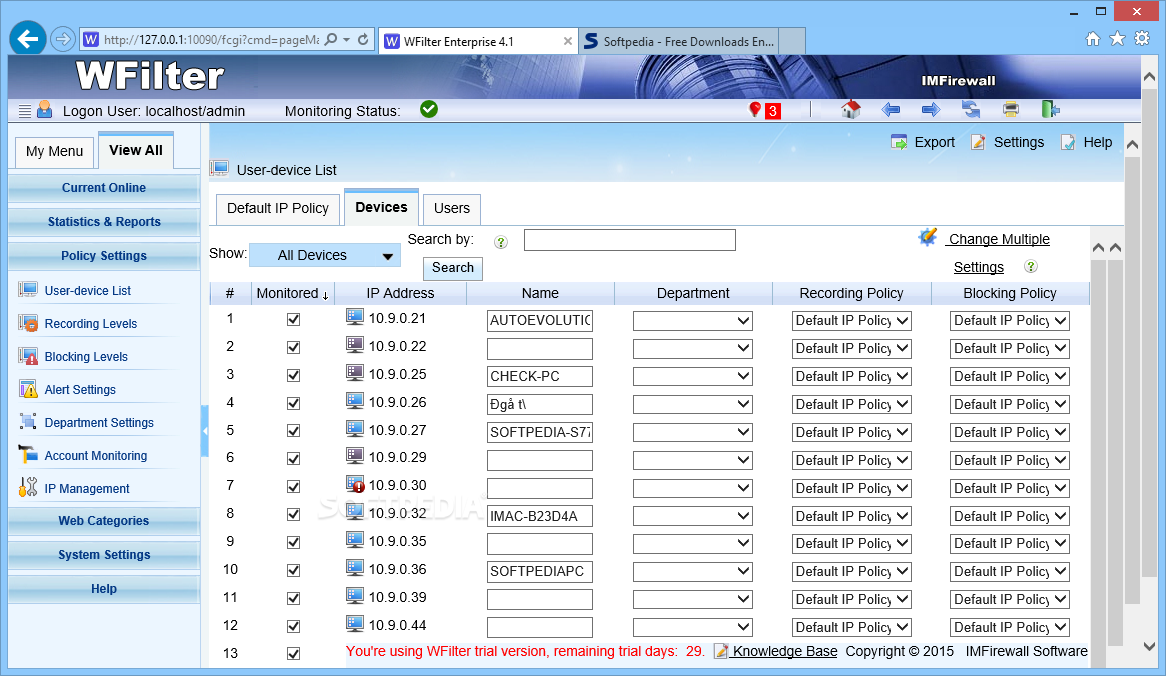Click the Search by text field
Screen dimensions: 1166x676
point(630,239)
